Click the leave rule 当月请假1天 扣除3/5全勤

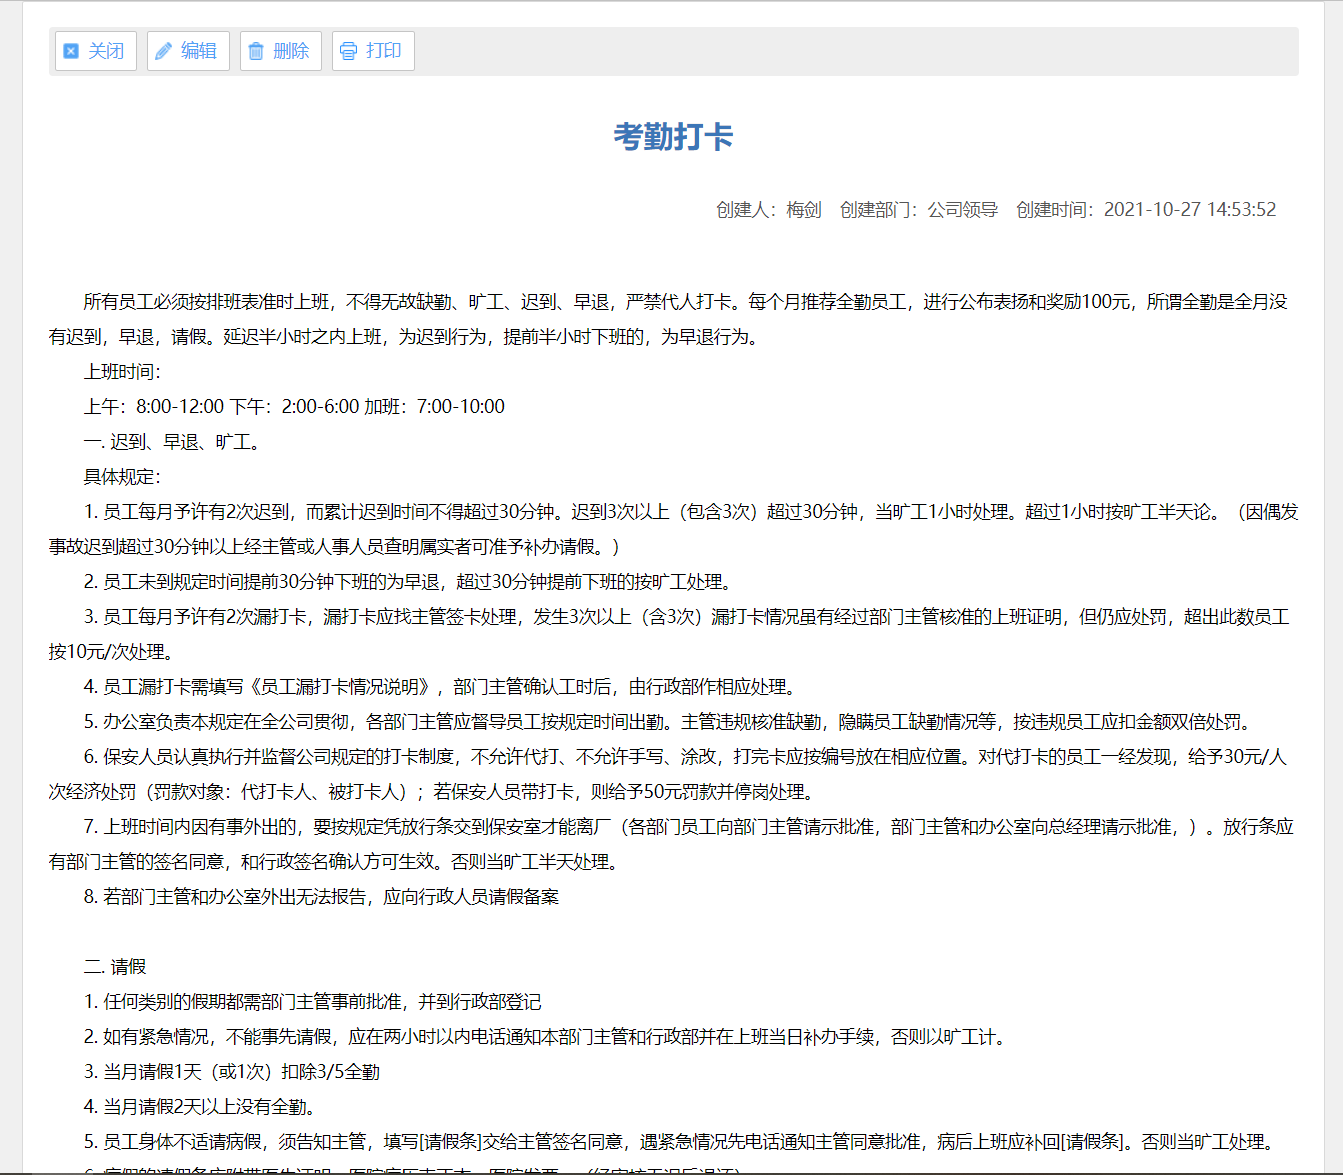[x=232, y=1072]
